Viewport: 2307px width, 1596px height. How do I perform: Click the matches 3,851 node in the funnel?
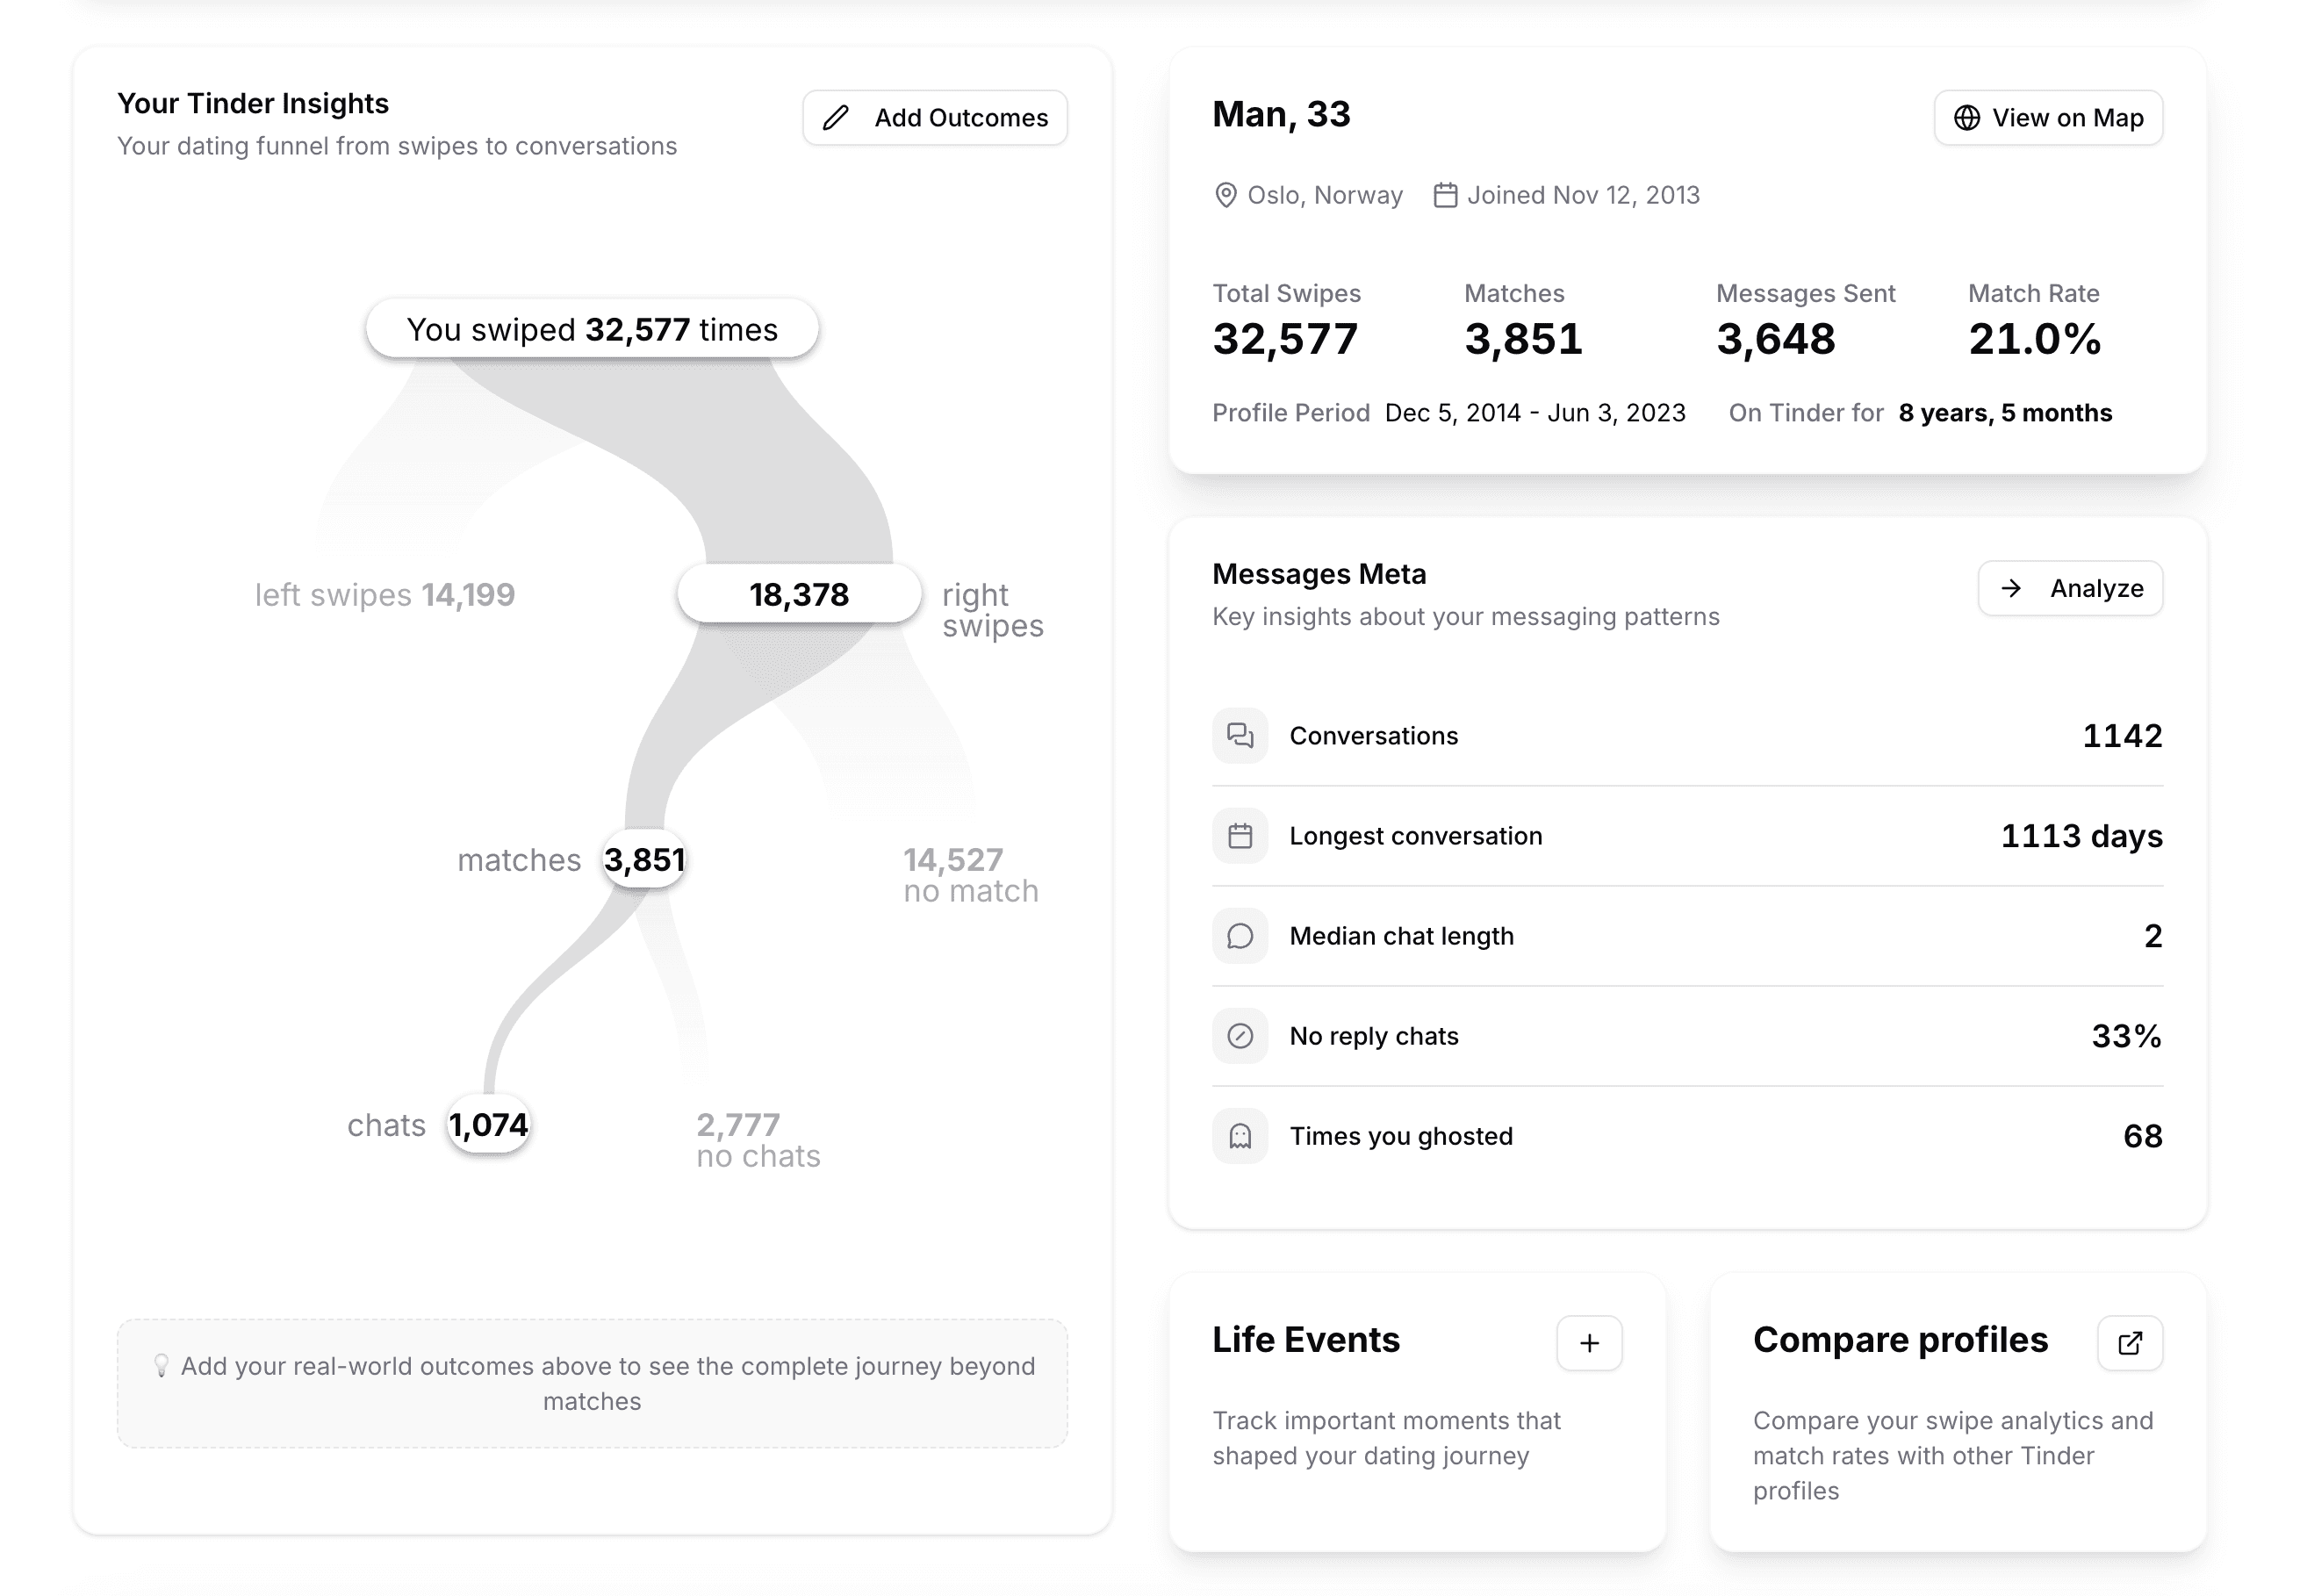click(644, 859)
